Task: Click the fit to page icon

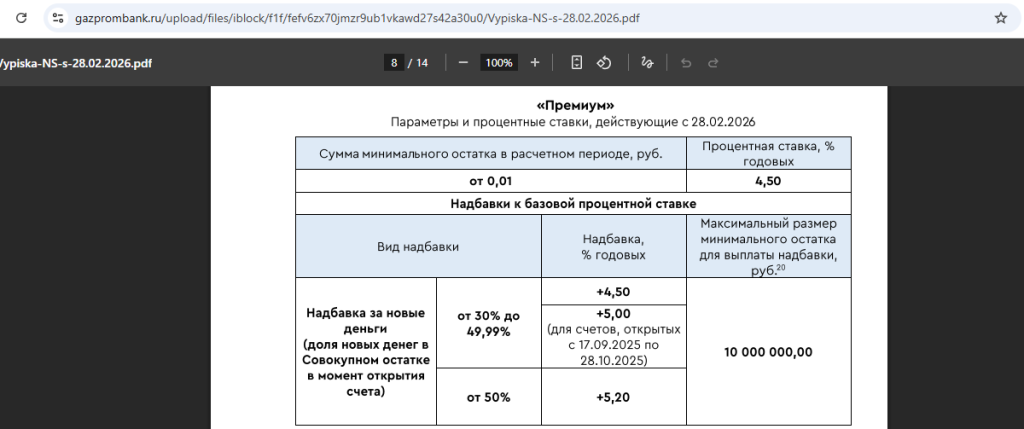Action: coord(577,62)
